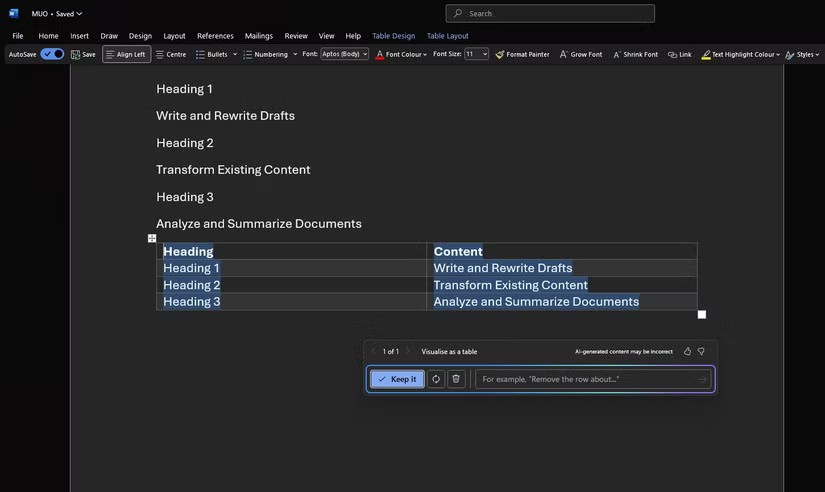
Task: Click the table move handle
Action: pos(152,238)
